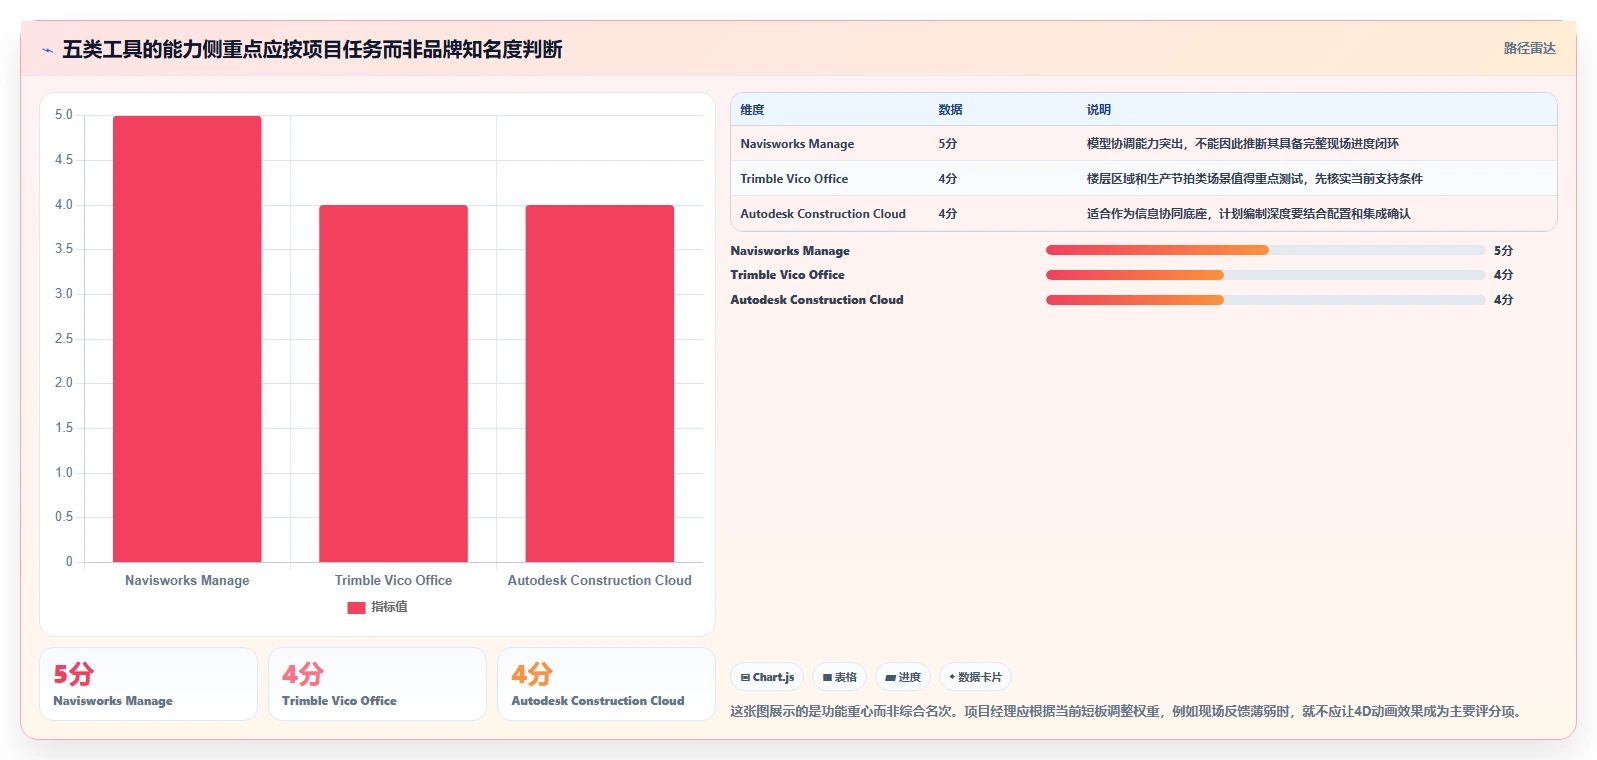Select the Navisworks Manage table row name
Viewport: 1597px width, 760px height.
(797, 144)
